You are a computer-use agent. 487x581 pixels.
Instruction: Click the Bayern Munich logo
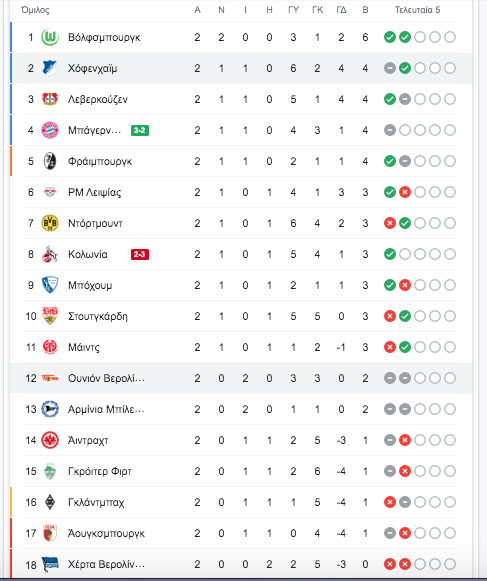coord(50,130)
